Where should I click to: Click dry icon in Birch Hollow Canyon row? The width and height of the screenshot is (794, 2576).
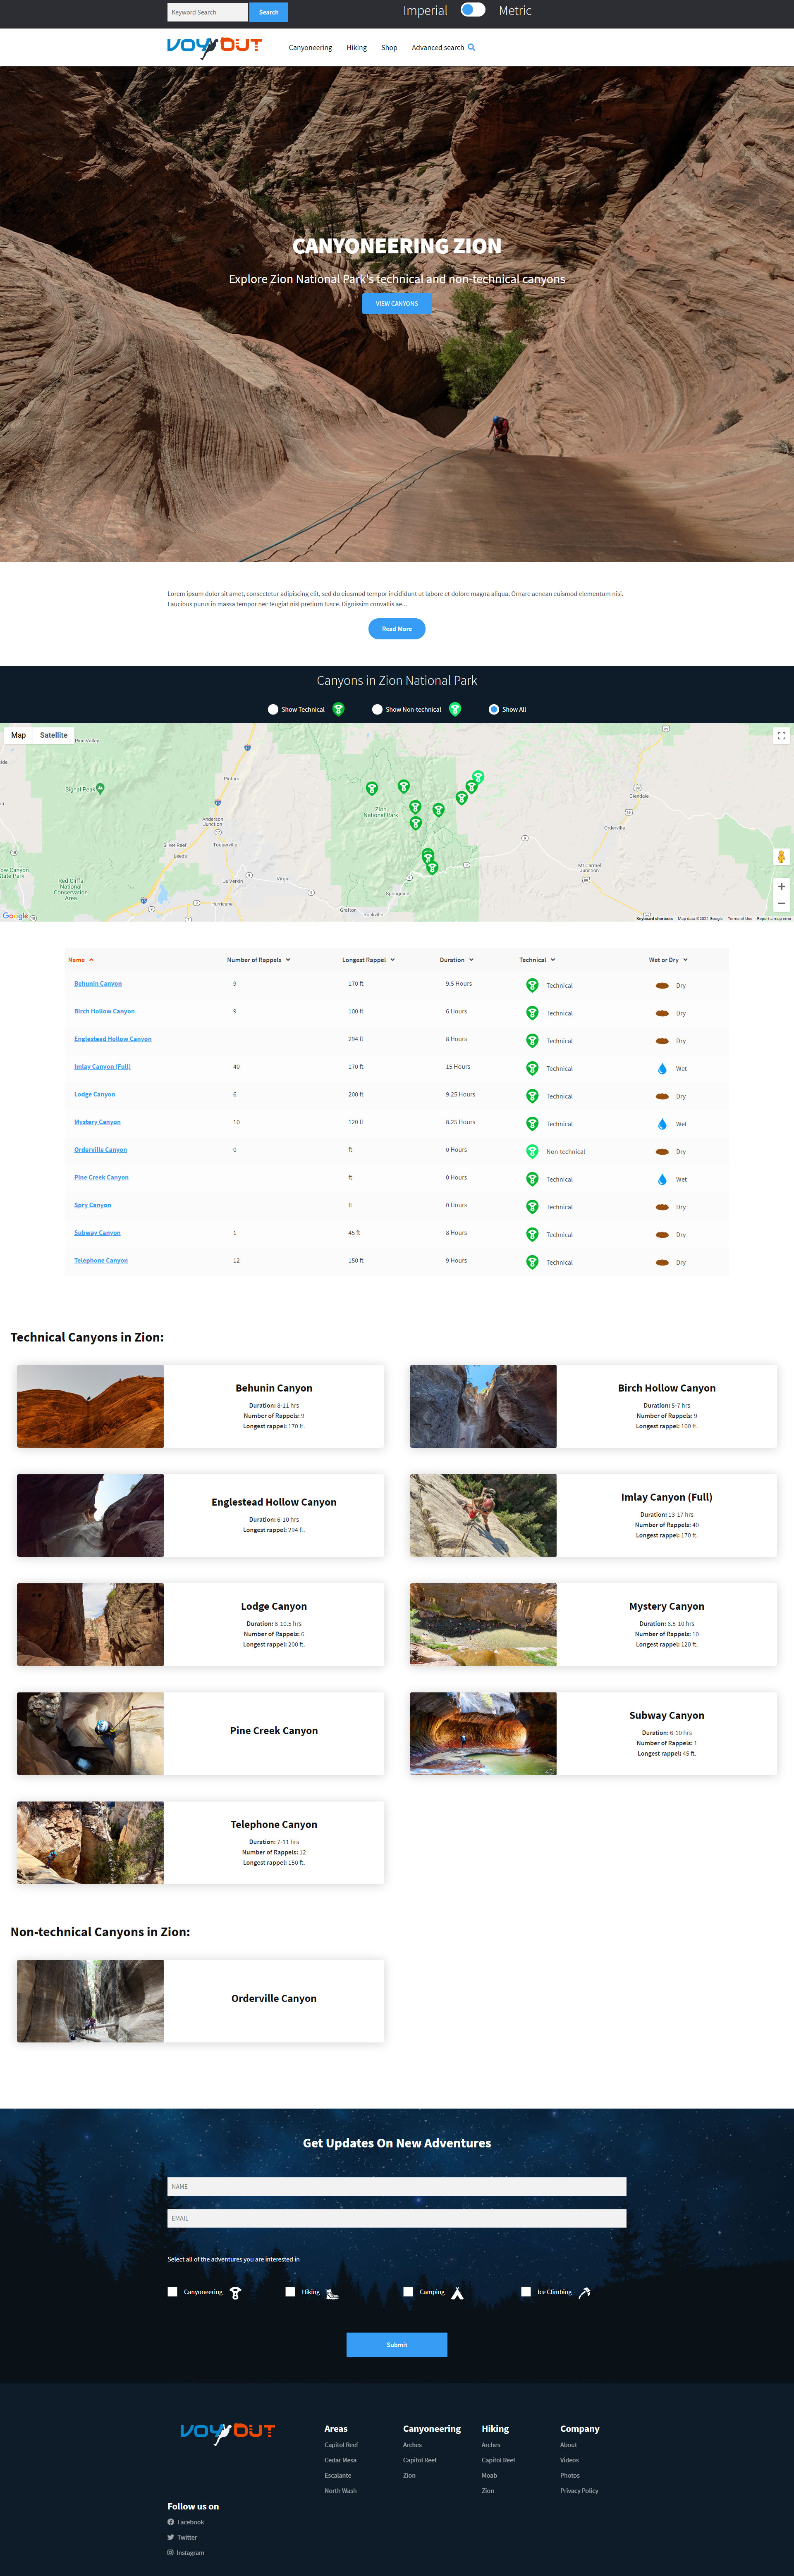pyautogui.click(x=662, y=1013)
